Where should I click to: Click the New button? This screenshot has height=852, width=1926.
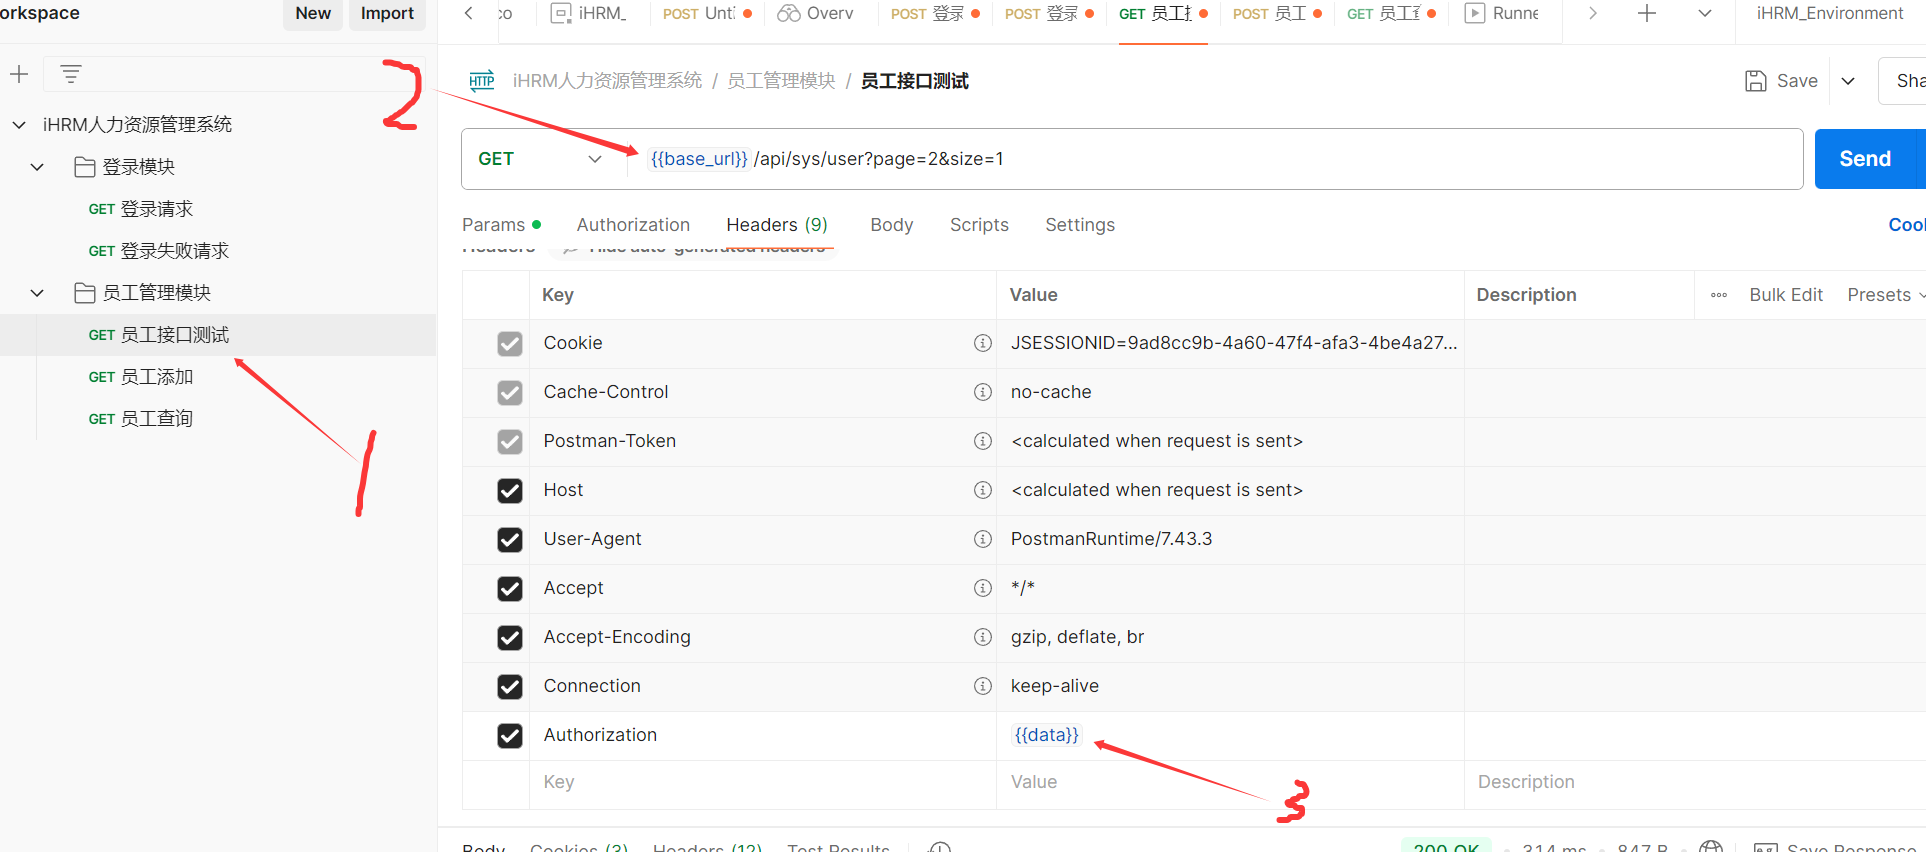pyautogui.click(x=313, y=13)
